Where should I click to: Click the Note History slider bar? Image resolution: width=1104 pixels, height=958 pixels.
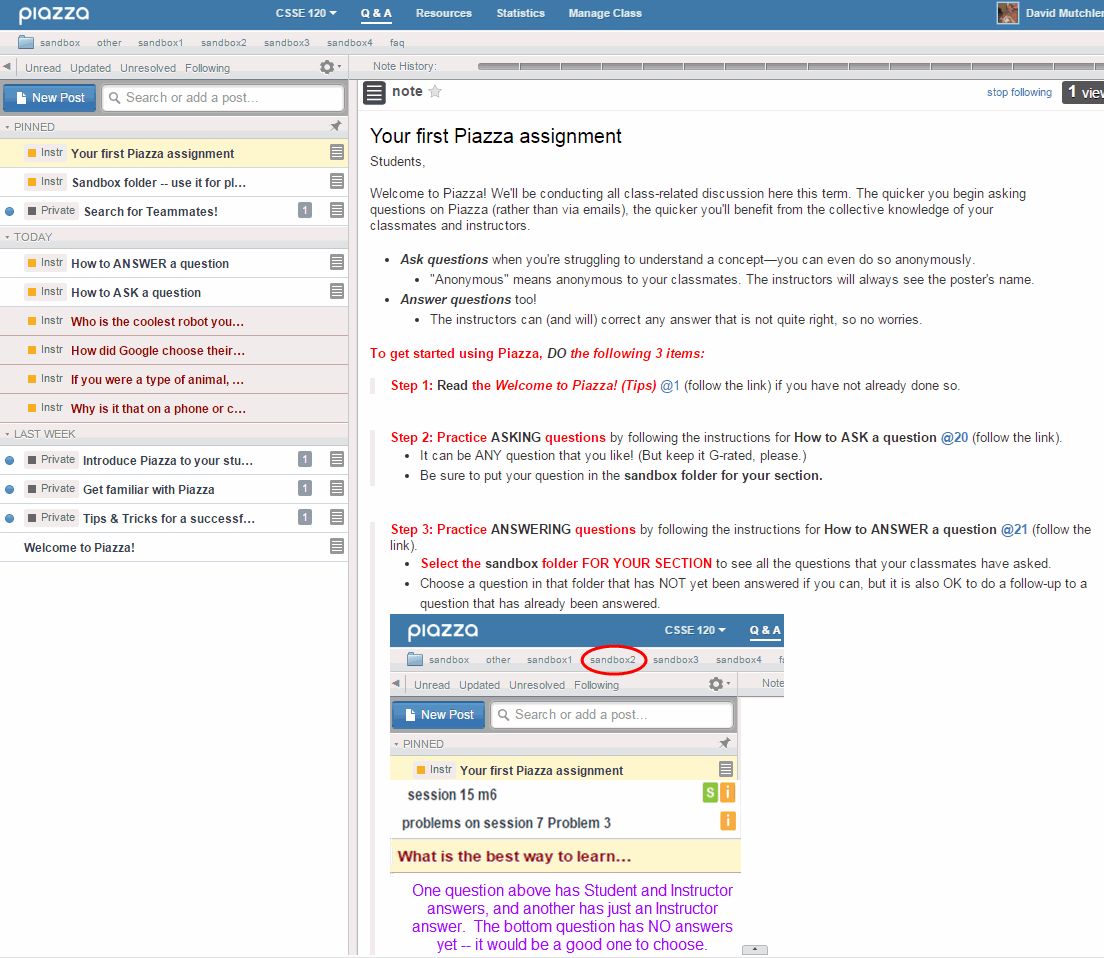tap(791, 66)
